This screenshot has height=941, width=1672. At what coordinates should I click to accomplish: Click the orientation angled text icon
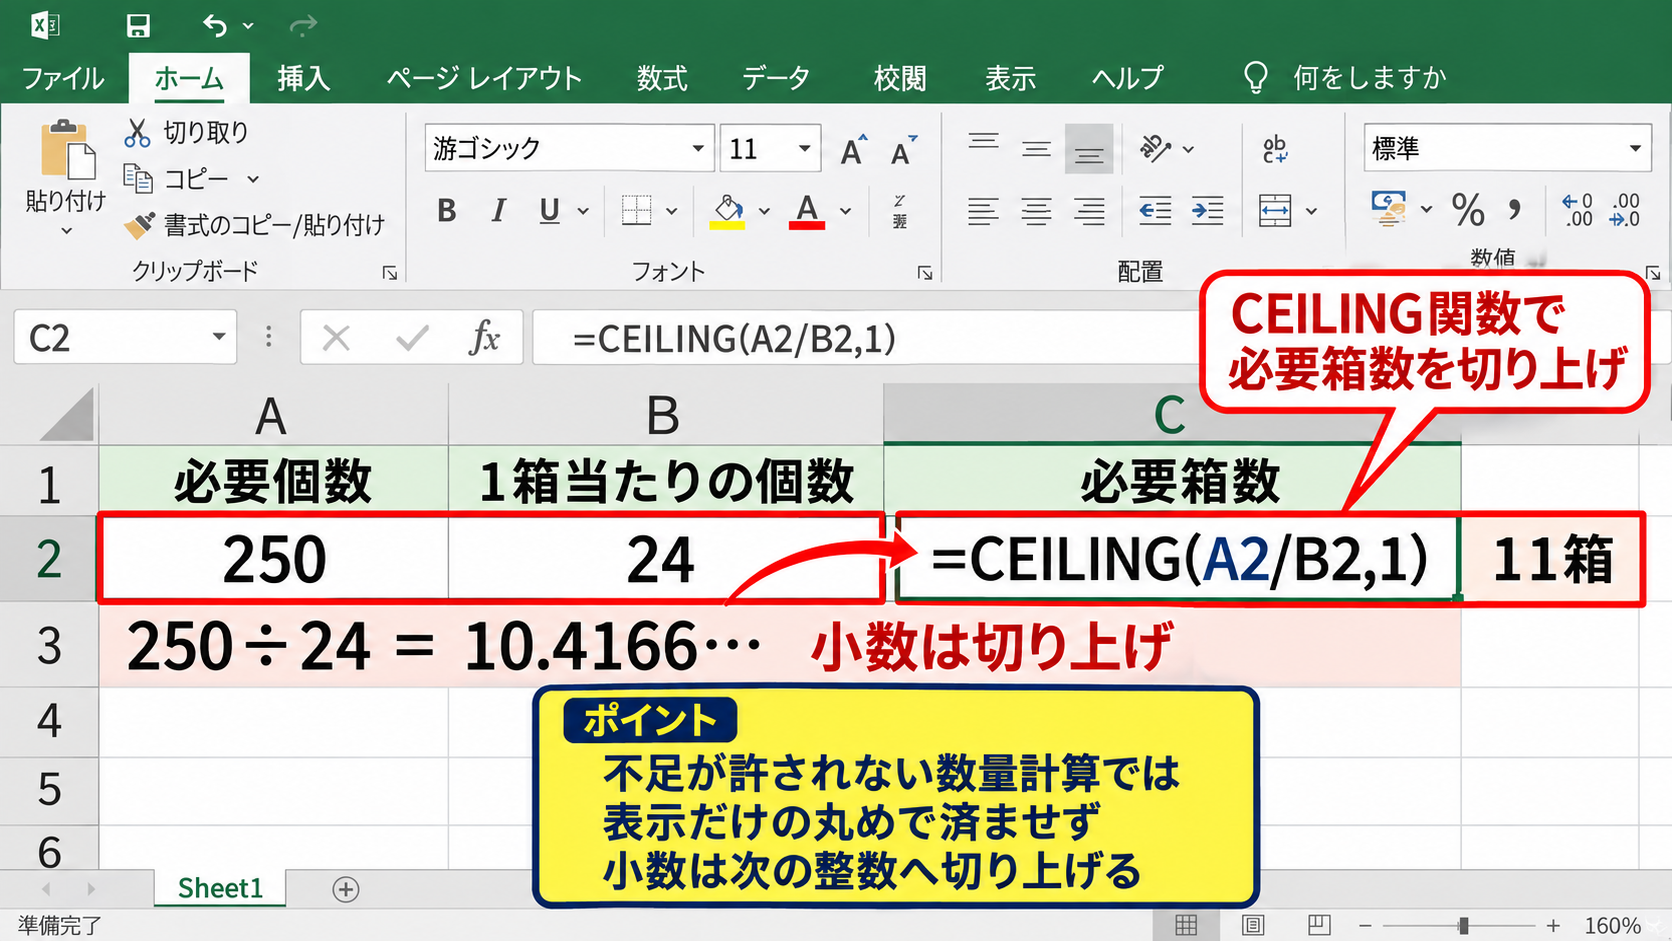tap(1155, 149)
